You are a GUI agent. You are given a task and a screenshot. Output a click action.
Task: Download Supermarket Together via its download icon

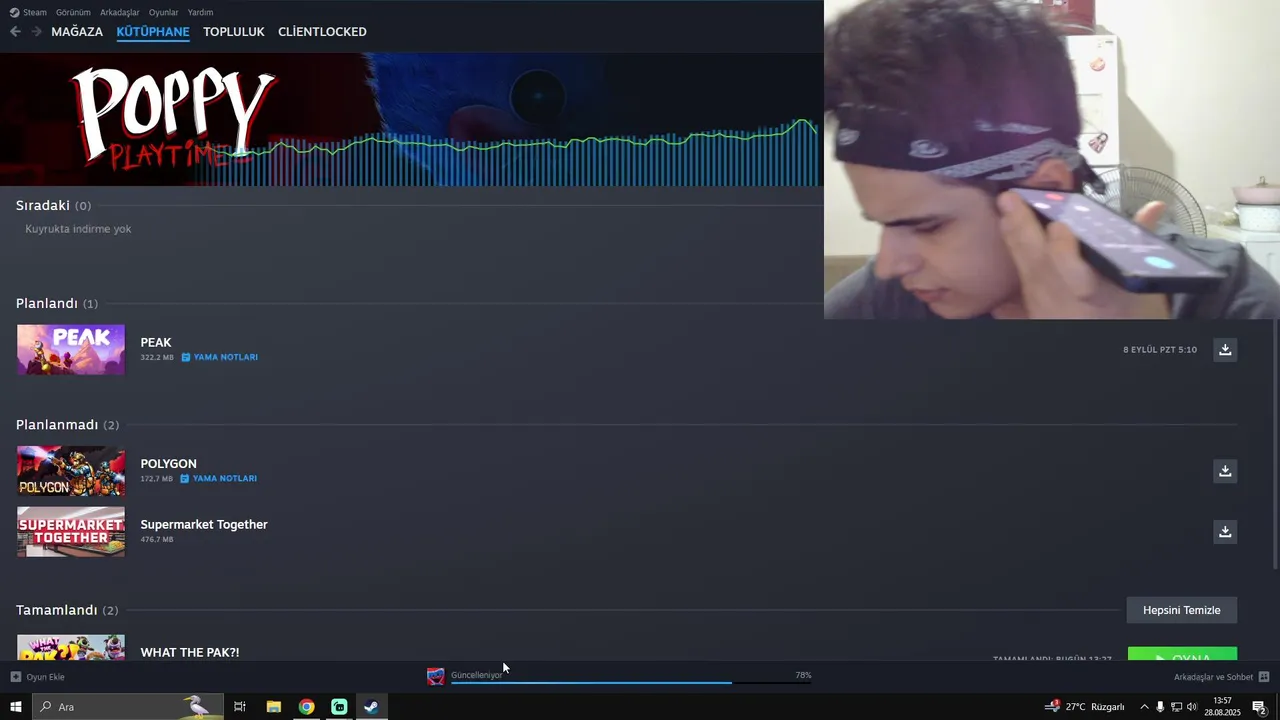[1225, 531]
